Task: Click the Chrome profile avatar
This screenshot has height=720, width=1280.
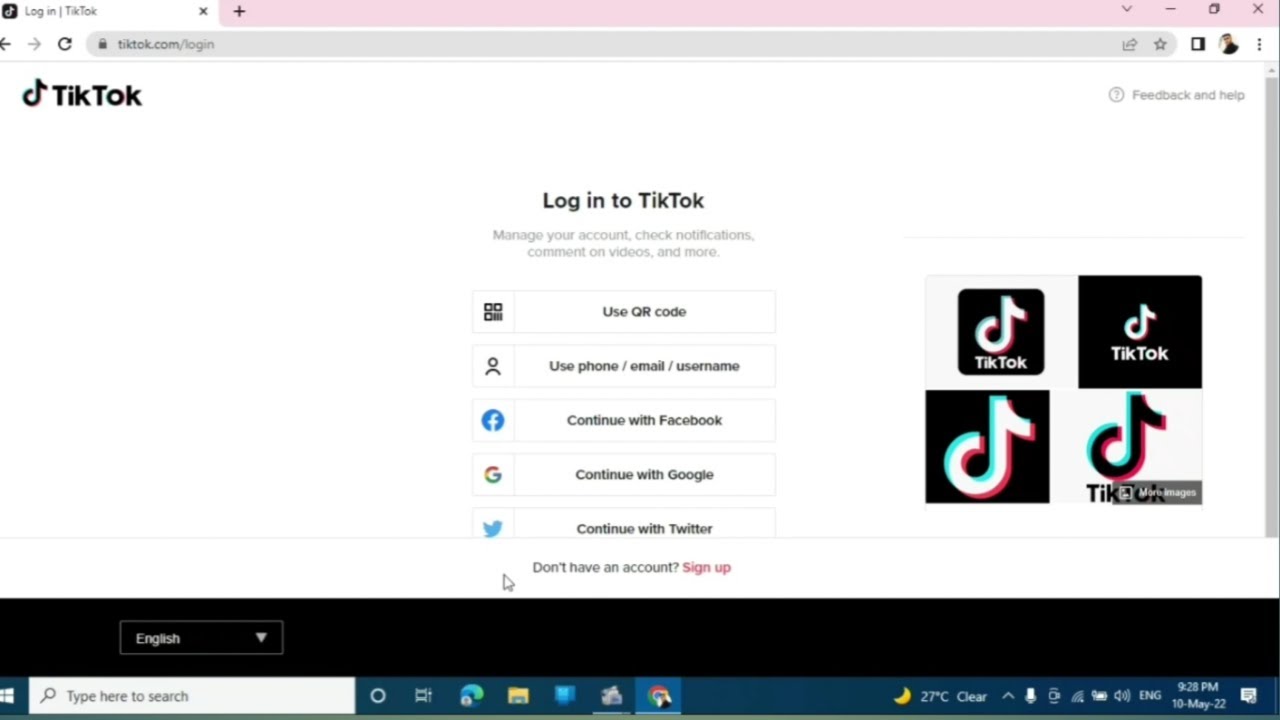Action: click(1229, 44)
